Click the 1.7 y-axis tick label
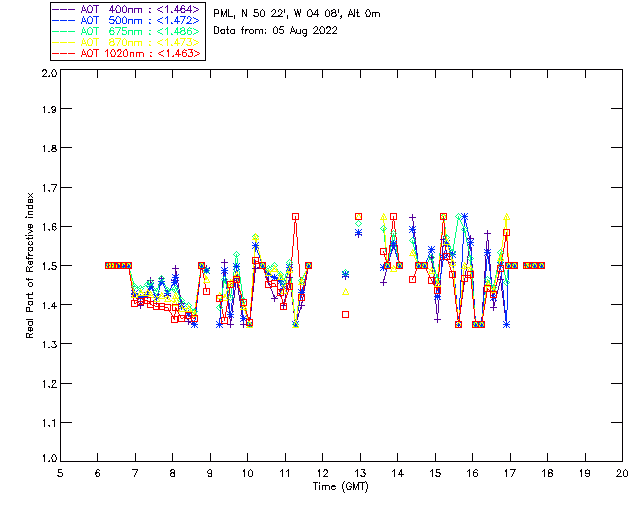The image size is (640, 512). coord(48,189)
